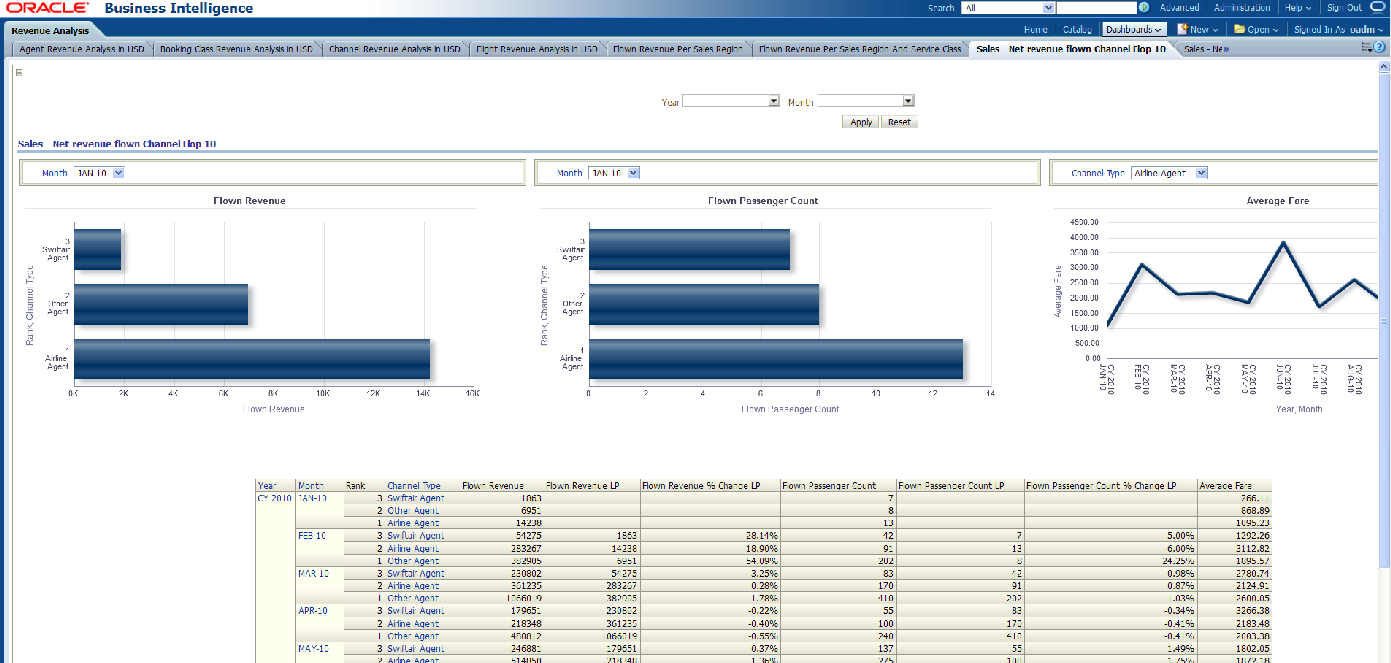Expand the Year prompt dropdown

[774, 101]
